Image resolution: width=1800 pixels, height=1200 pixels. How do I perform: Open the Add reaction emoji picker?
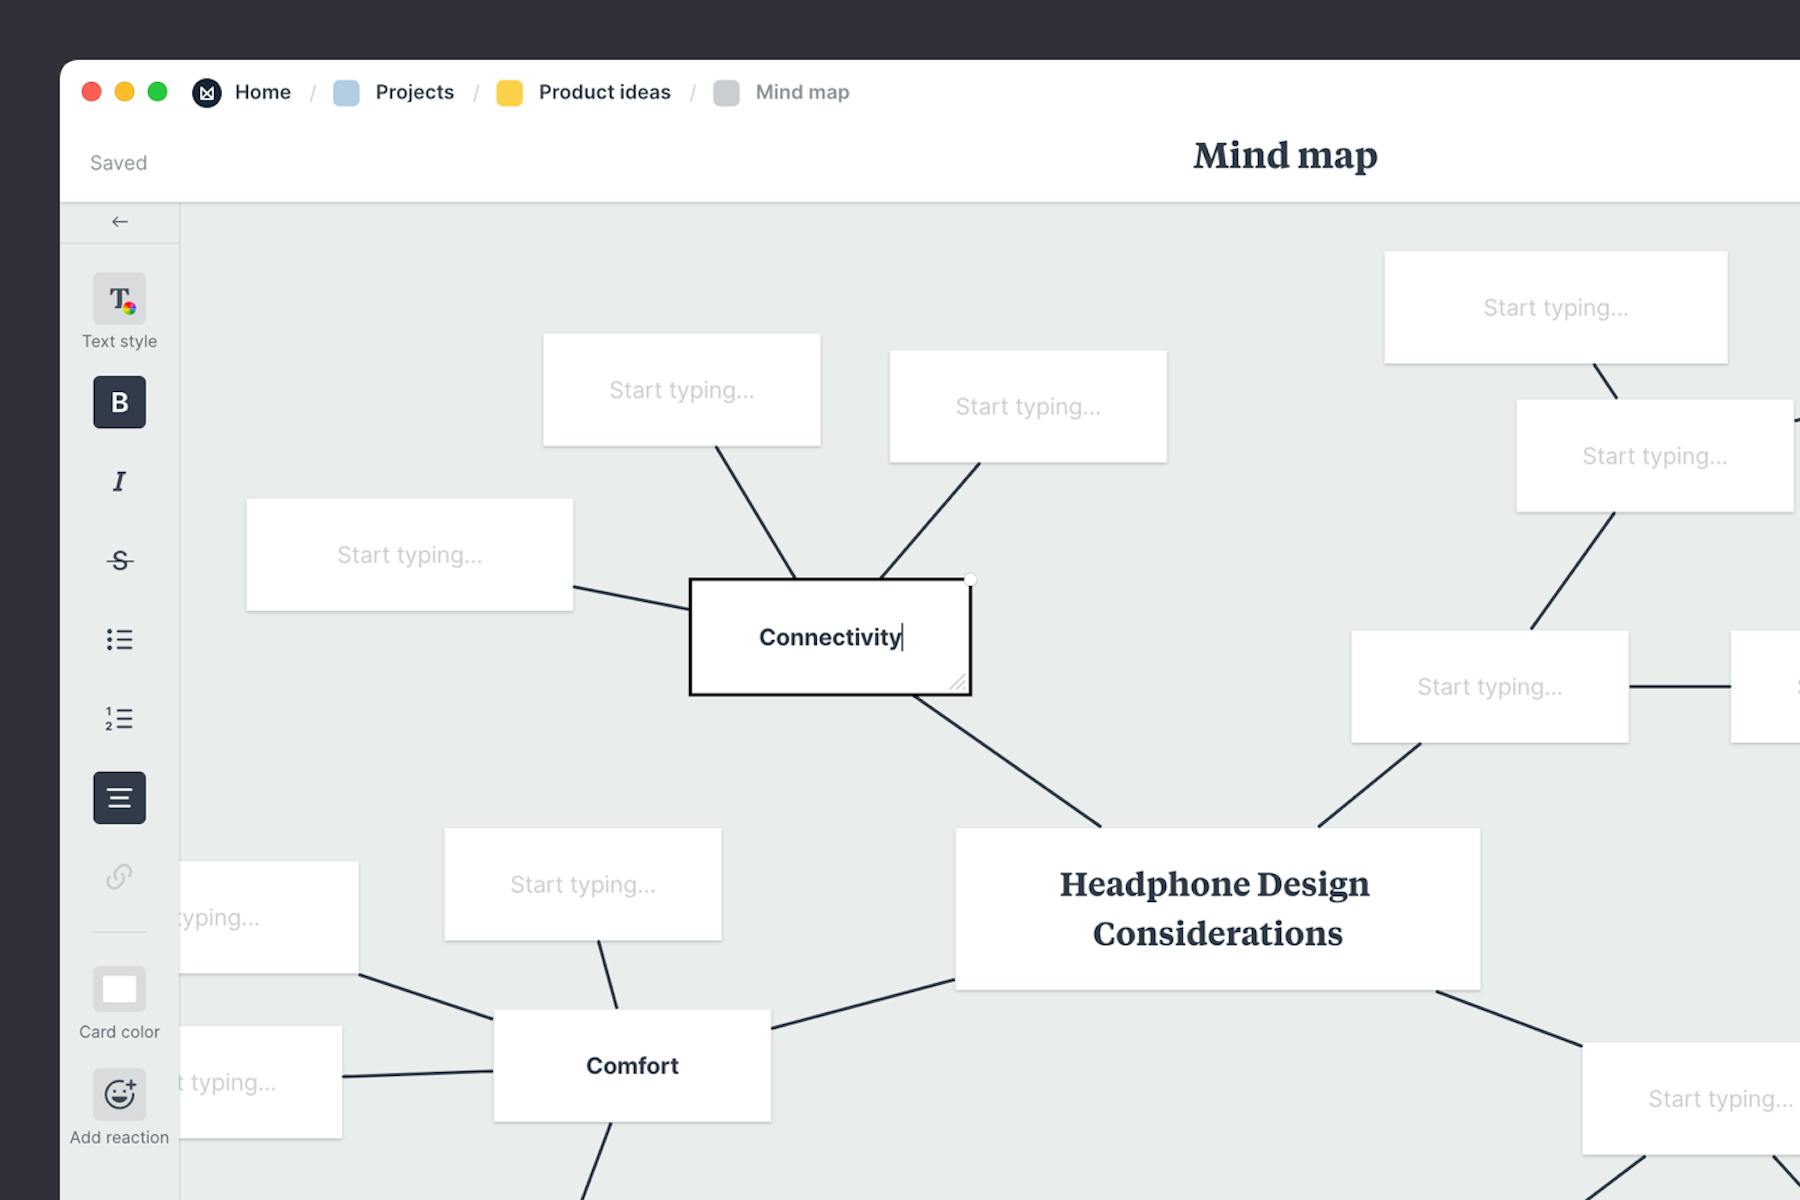[119, 1094]
